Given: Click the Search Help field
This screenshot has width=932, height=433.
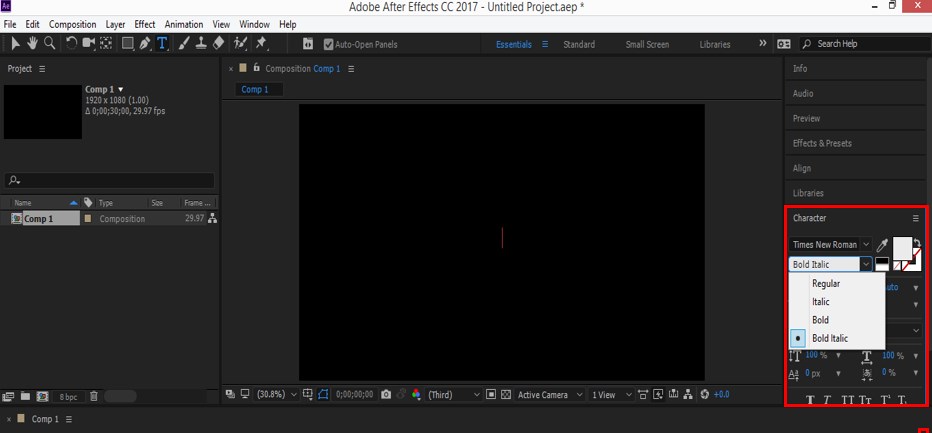Looking at the screenshot, I should tap(865, 43).
